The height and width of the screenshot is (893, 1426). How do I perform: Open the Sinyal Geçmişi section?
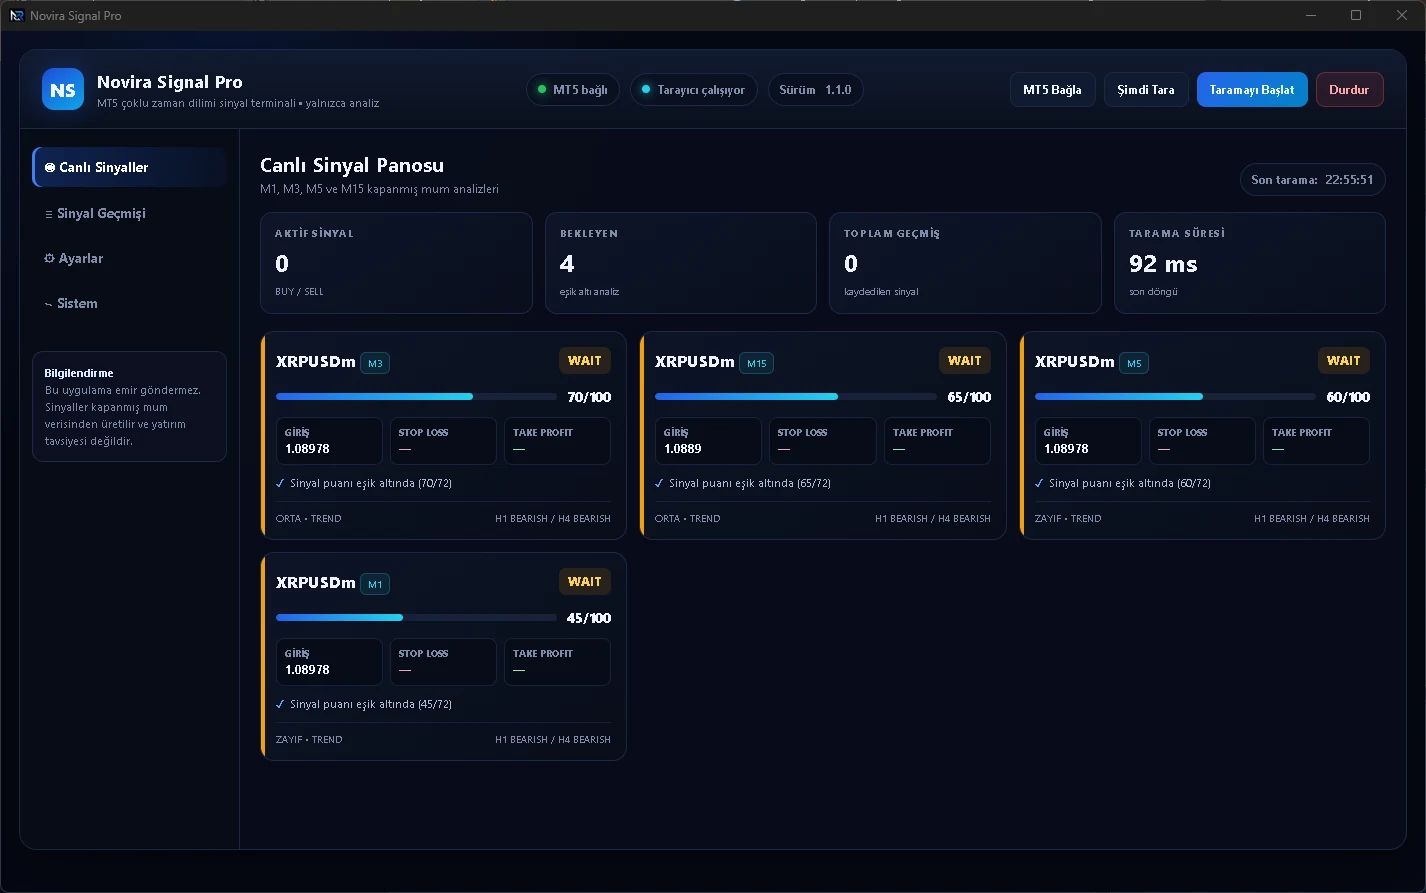(130, 213)
